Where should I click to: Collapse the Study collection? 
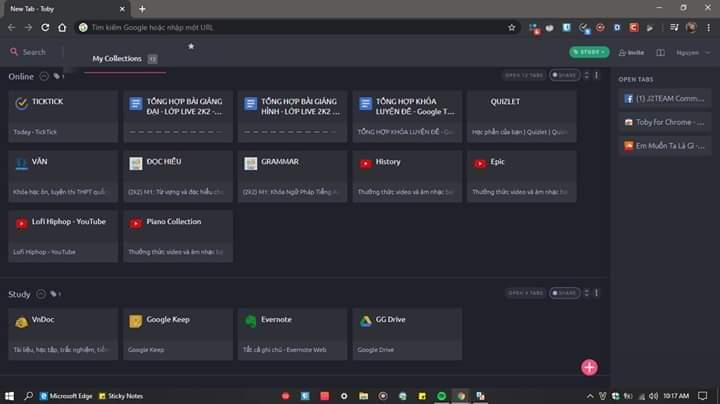click(x=40, y=294)
